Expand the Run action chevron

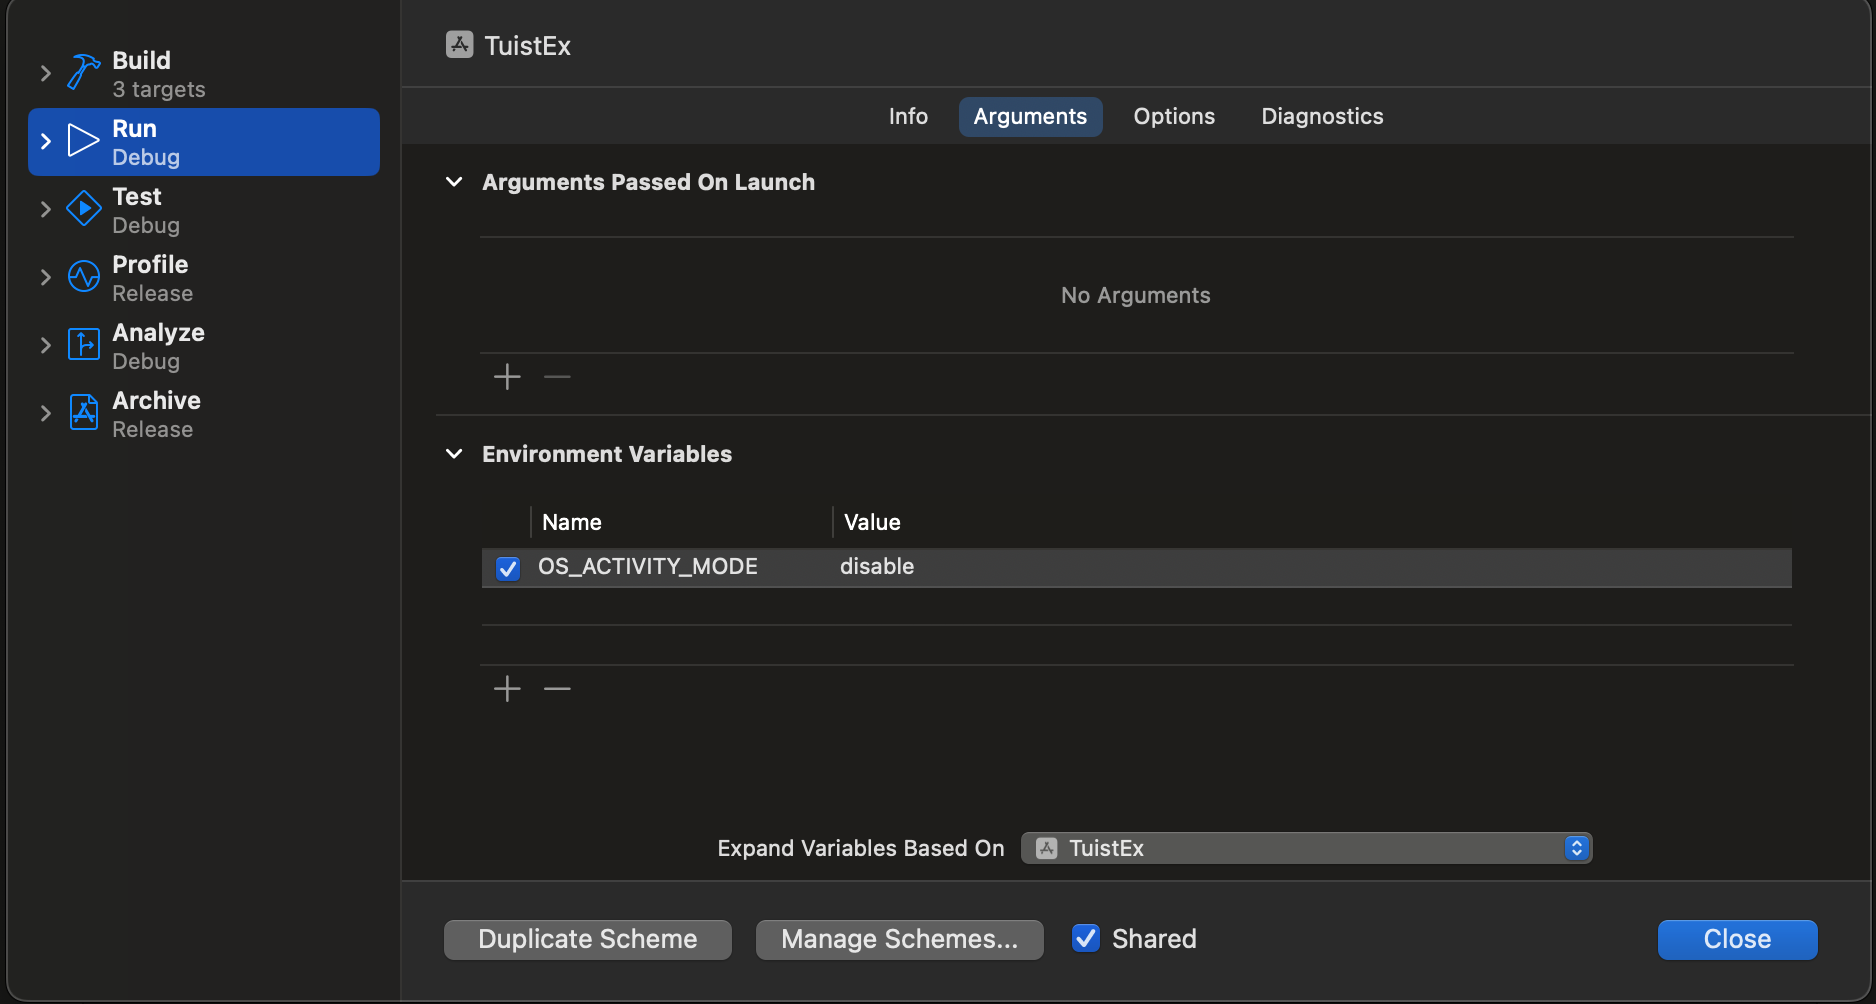click(x=45, y=141)
